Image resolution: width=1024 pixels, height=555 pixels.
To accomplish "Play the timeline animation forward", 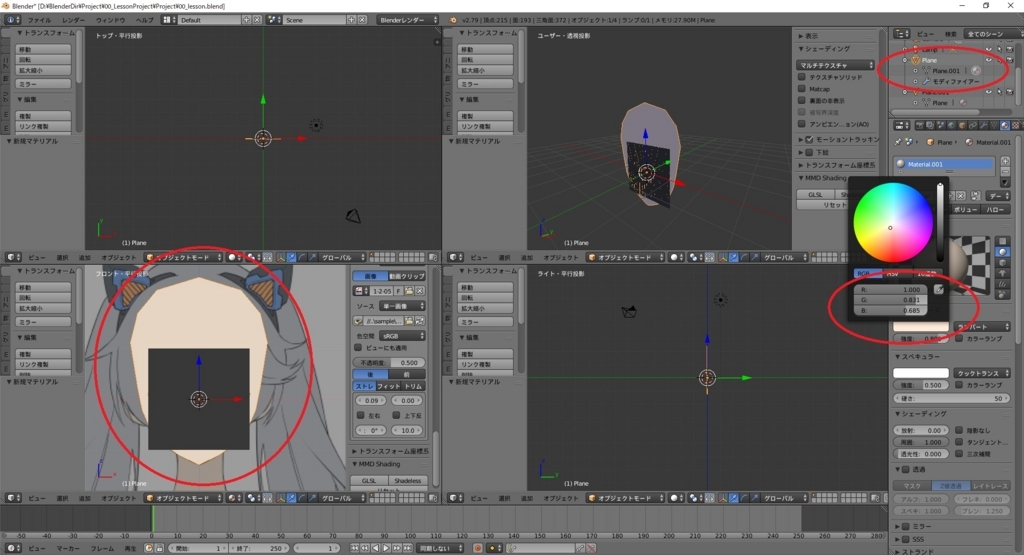I will click(386, 548).
